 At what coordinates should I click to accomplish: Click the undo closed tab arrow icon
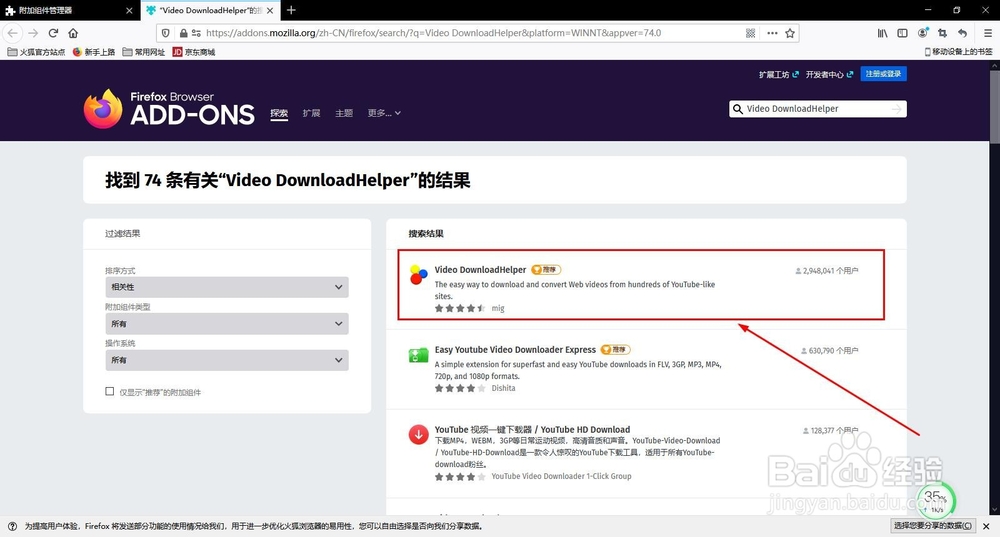[962, 33]
